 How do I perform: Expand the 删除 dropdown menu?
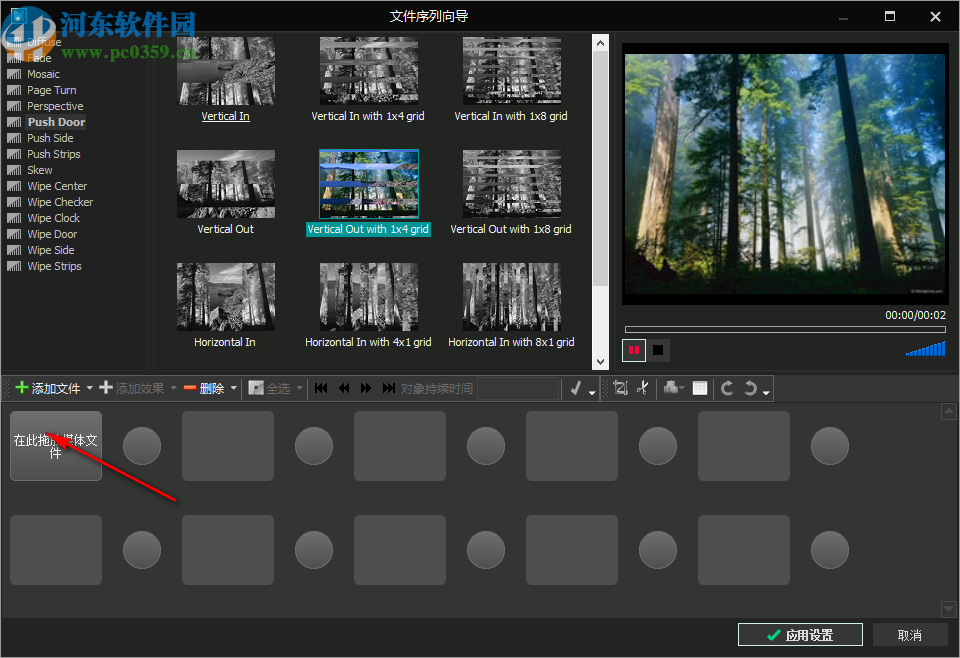[233, 388]
